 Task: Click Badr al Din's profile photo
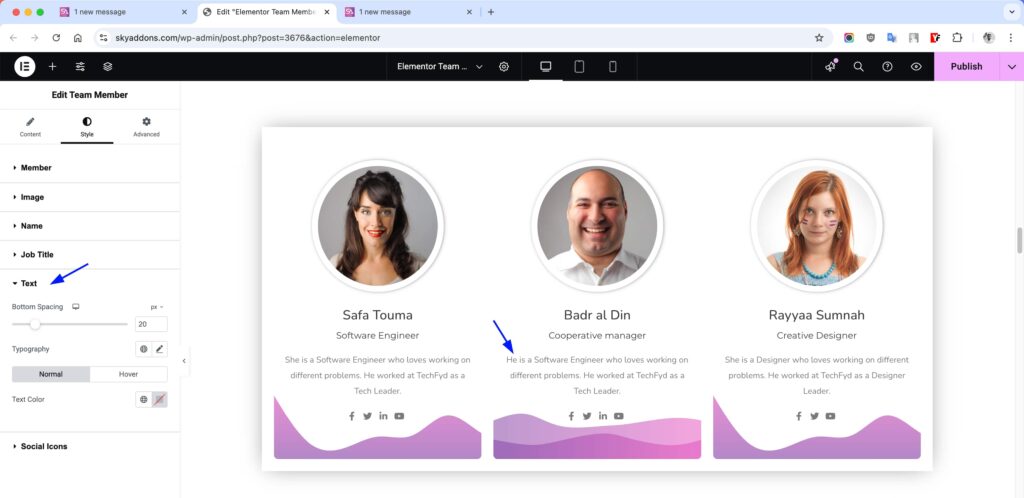click(x=597, y=226)
